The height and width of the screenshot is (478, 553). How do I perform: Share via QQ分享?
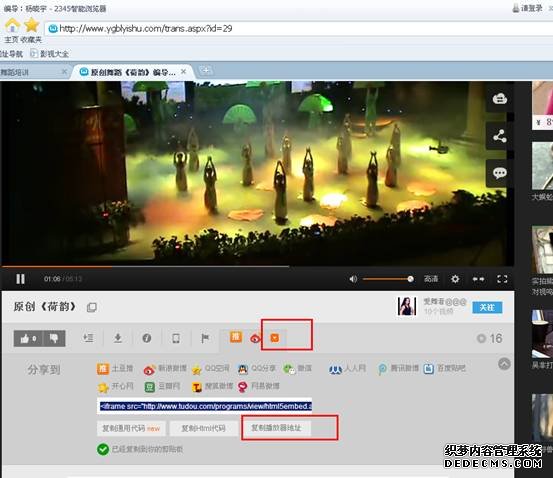point(256,369)
